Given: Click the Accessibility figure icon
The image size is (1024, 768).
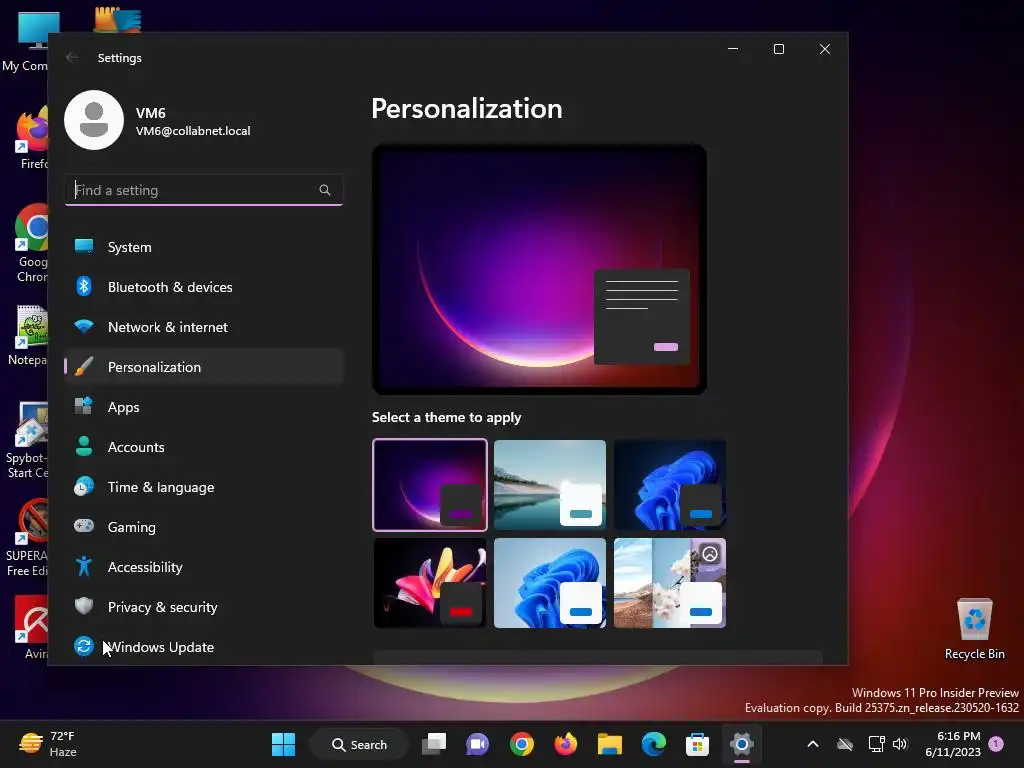Looking at the screenshot, I should (x=84, y=566).
